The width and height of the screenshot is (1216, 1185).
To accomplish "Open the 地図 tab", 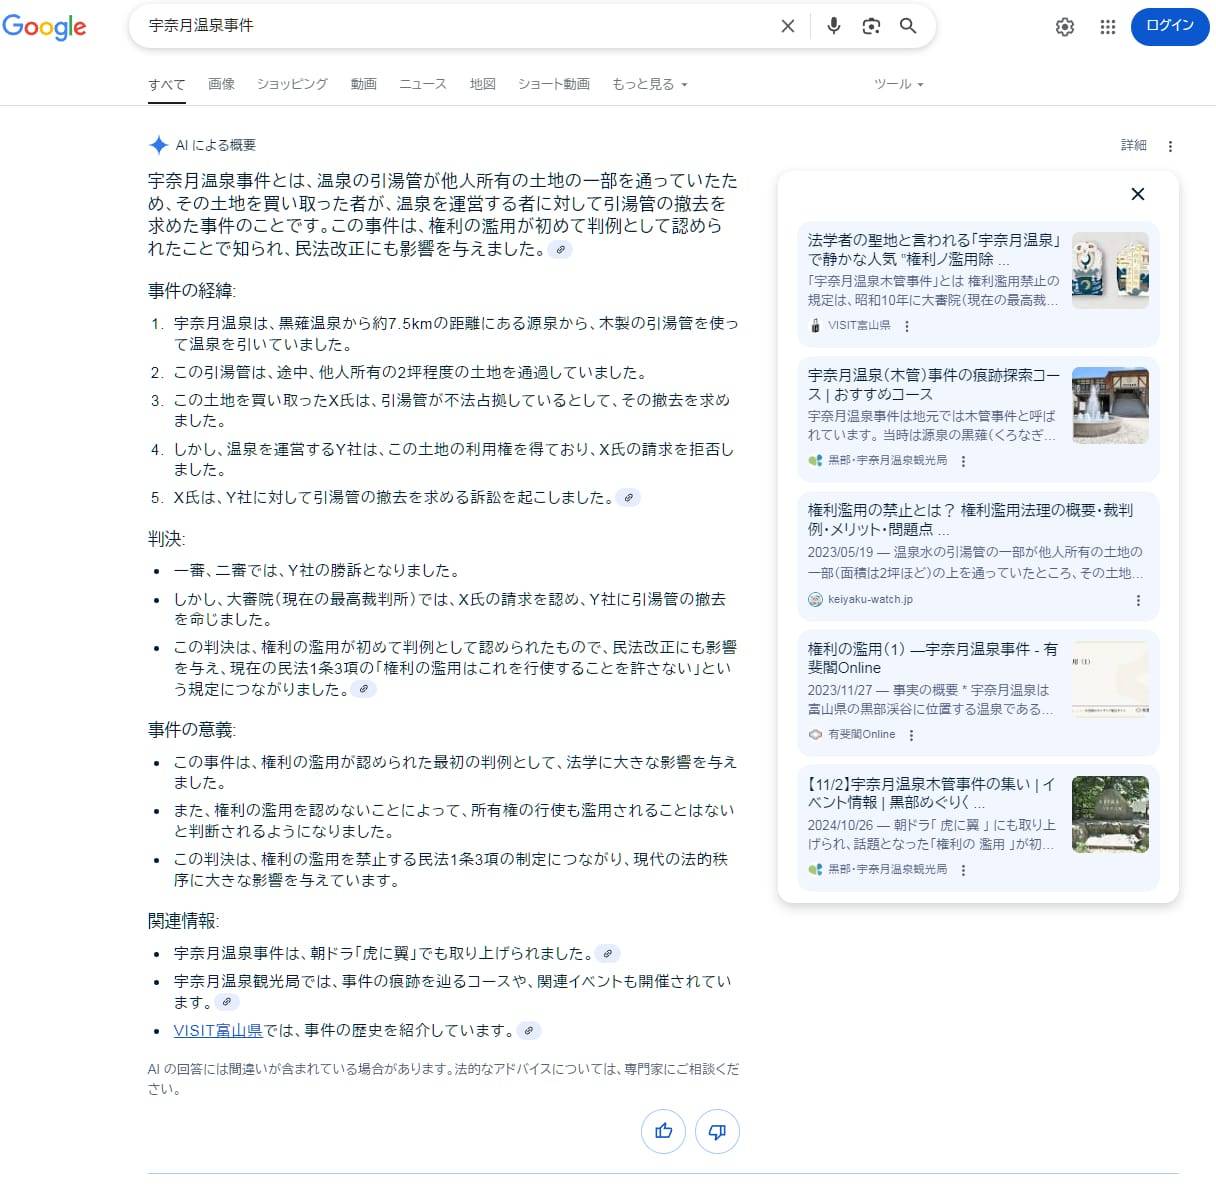I will 483,84.
